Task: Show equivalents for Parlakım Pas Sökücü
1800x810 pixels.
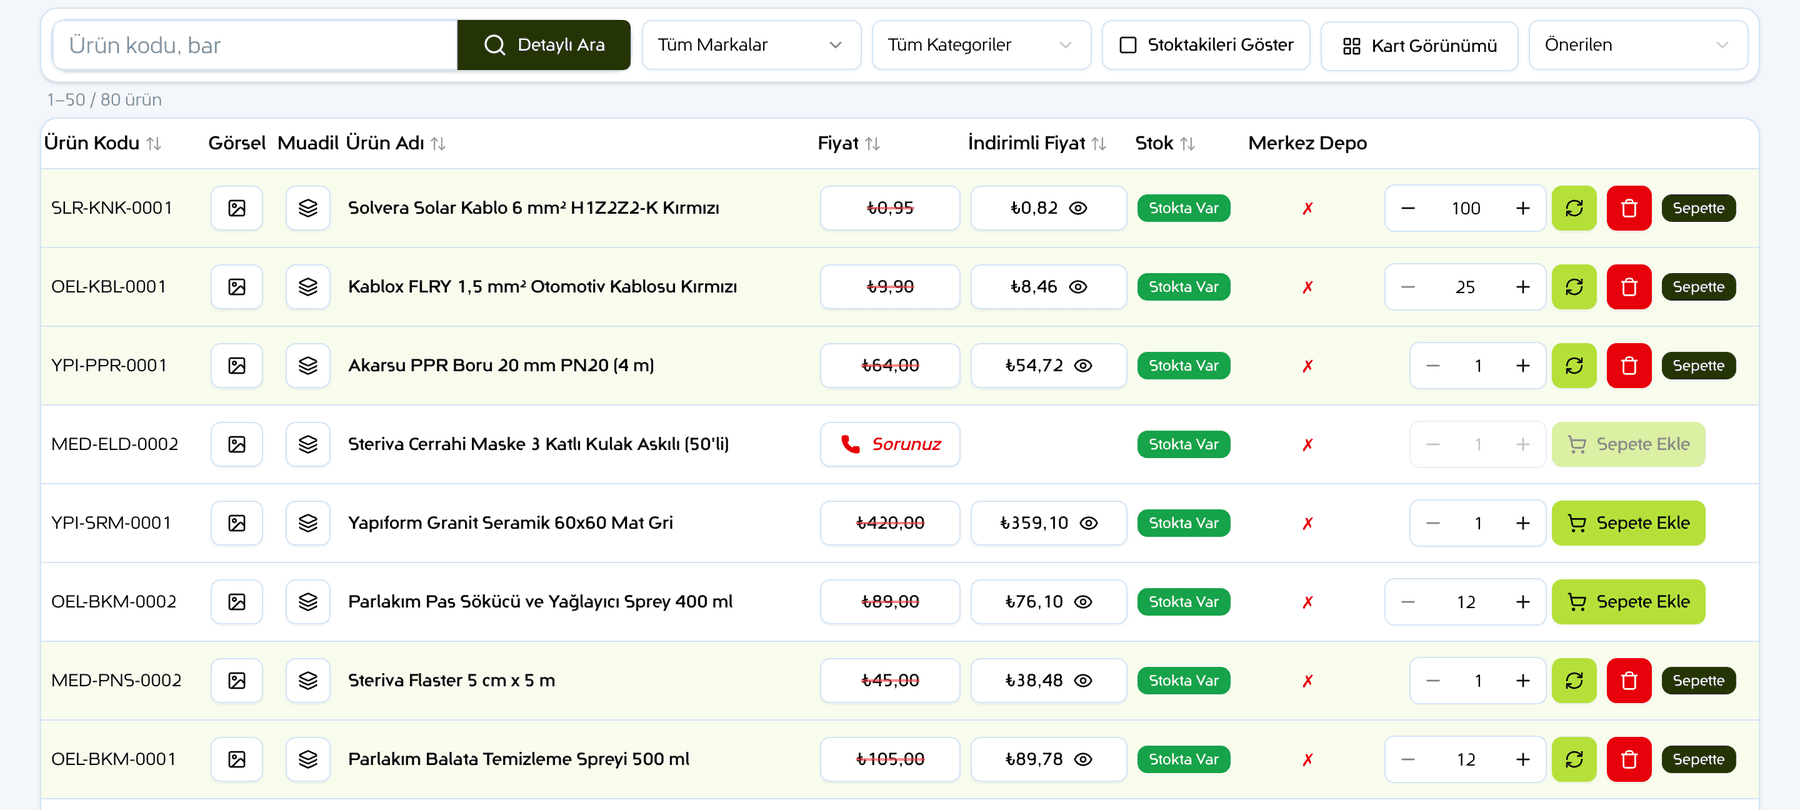Action: [x=308, y=602]
